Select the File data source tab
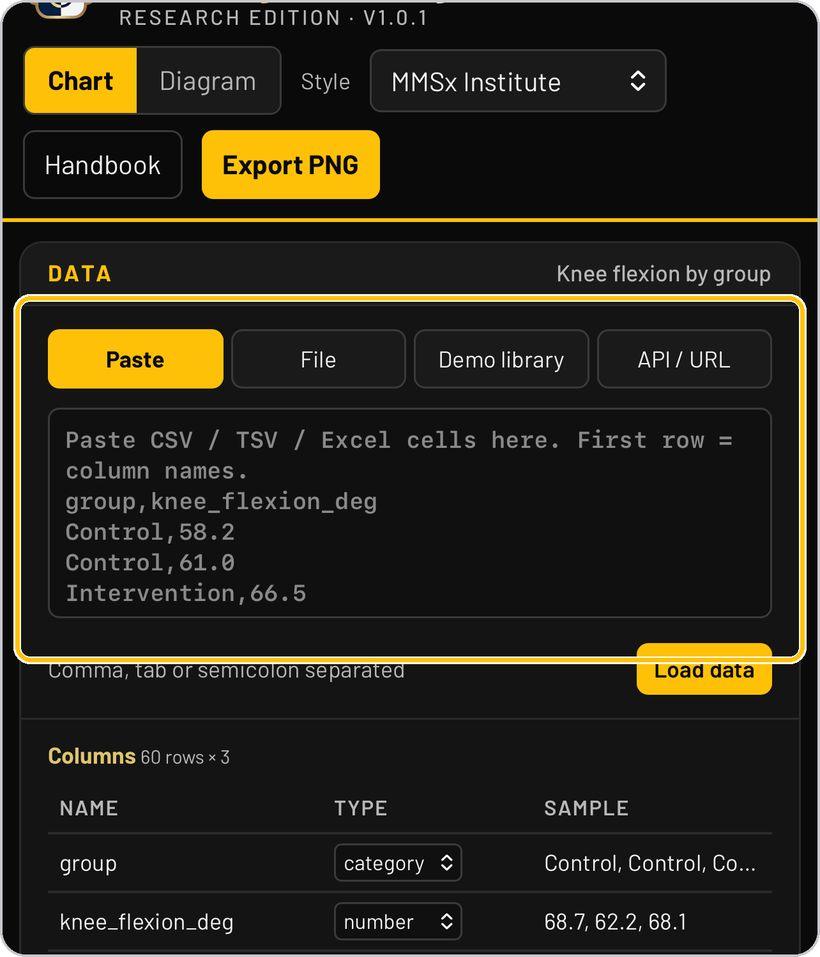Viewport: 820px width, 957px height. coord(318,359)
